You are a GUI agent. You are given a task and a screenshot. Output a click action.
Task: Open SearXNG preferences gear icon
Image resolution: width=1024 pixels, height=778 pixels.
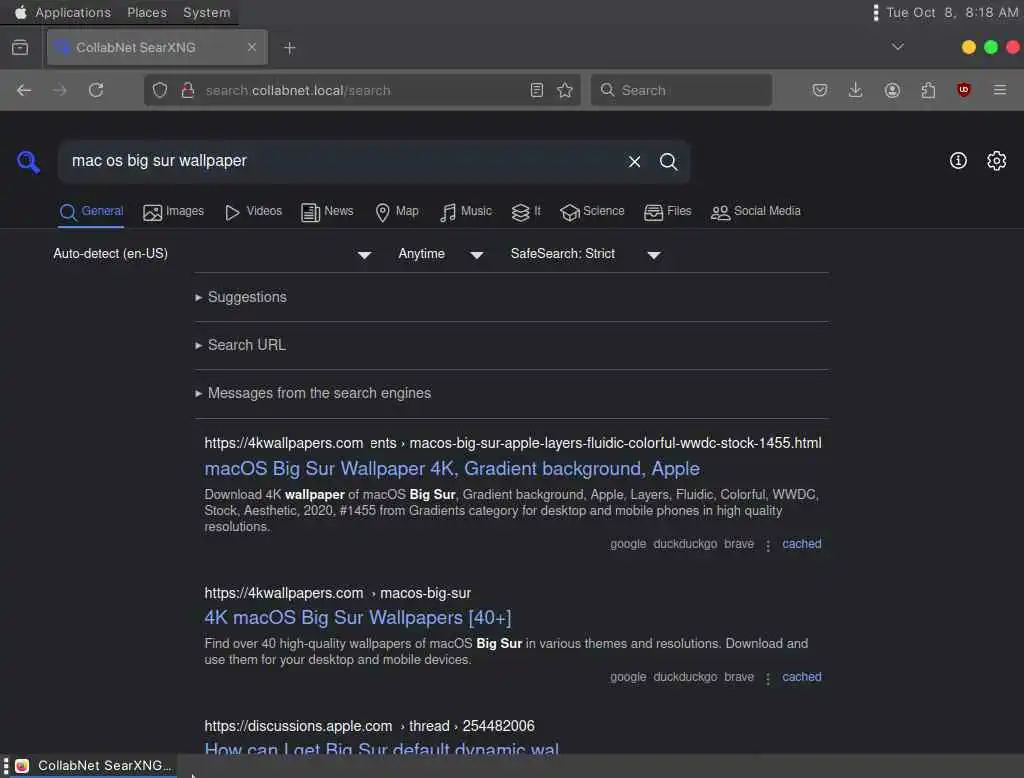click(997, 161)
